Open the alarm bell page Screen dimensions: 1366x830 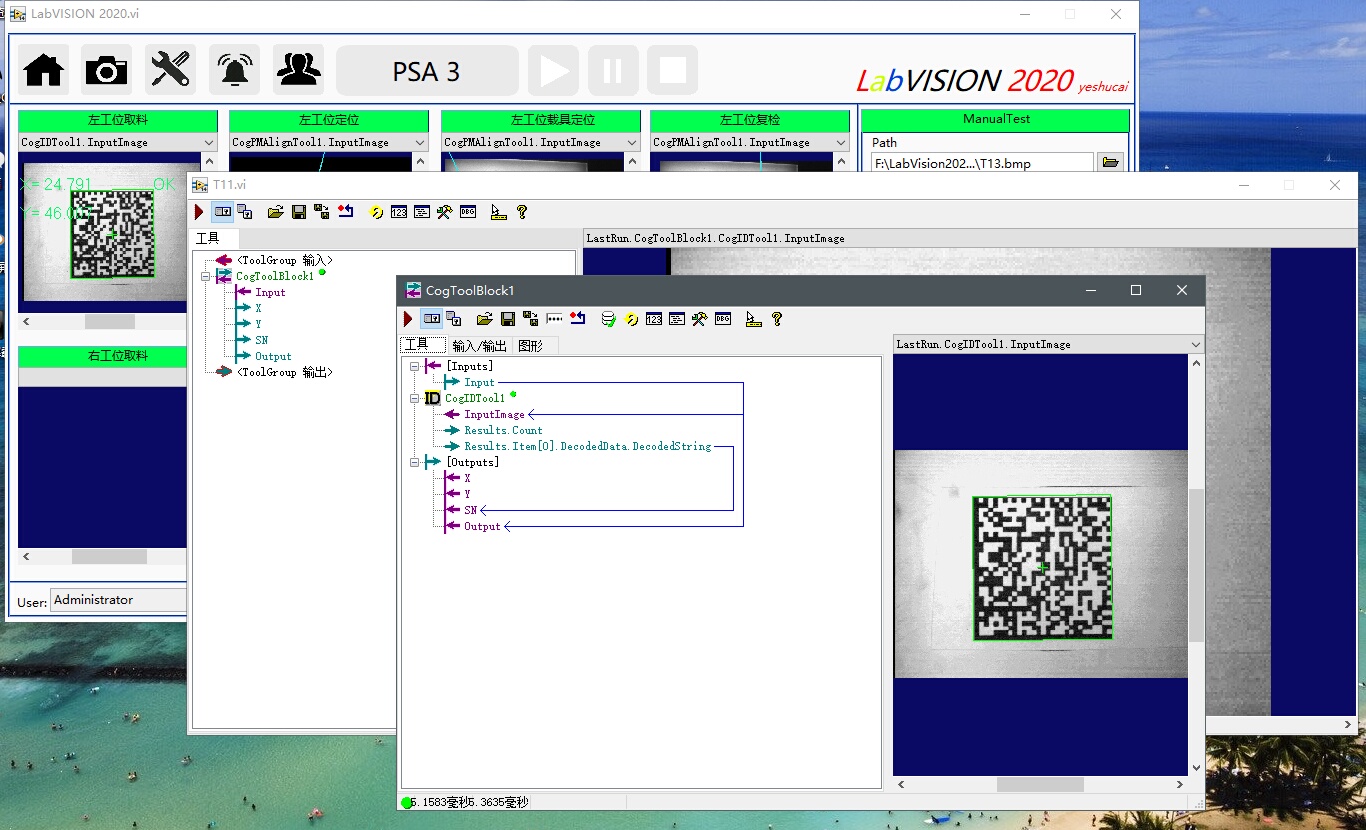235,70
